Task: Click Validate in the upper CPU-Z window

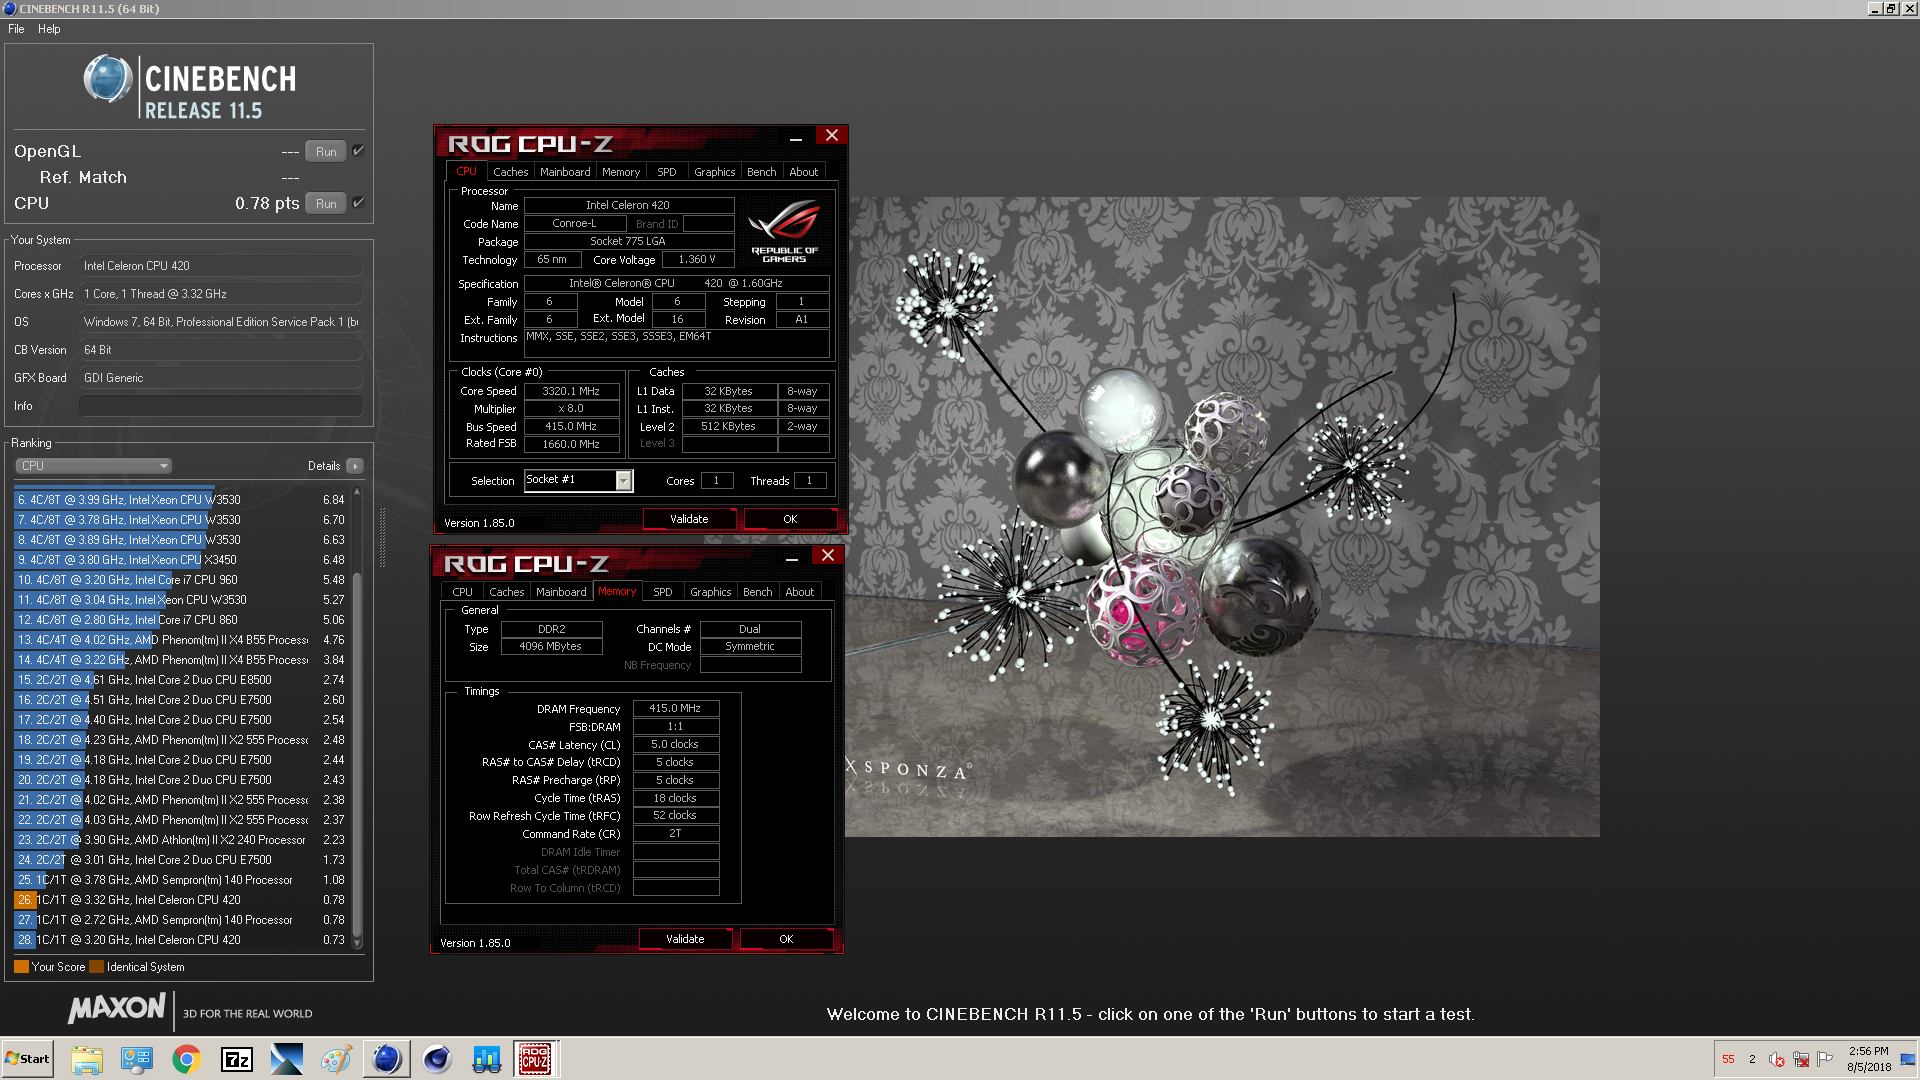Action: click(x=689, y=519)
